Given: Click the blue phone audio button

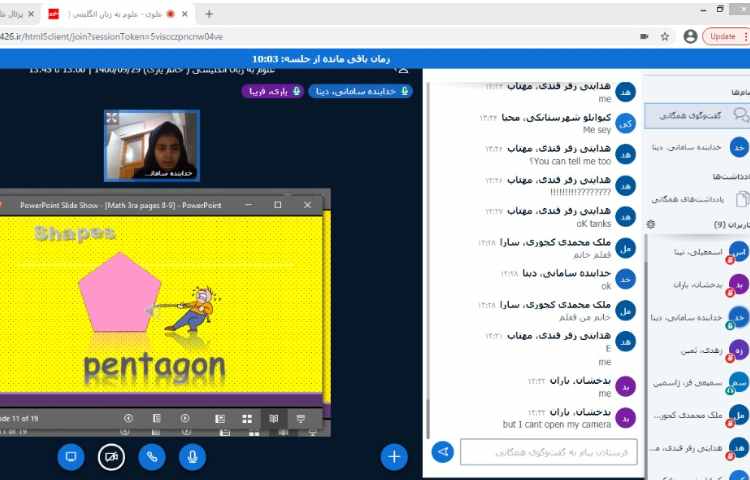Looking at the screenshot, I should (152, 457).
